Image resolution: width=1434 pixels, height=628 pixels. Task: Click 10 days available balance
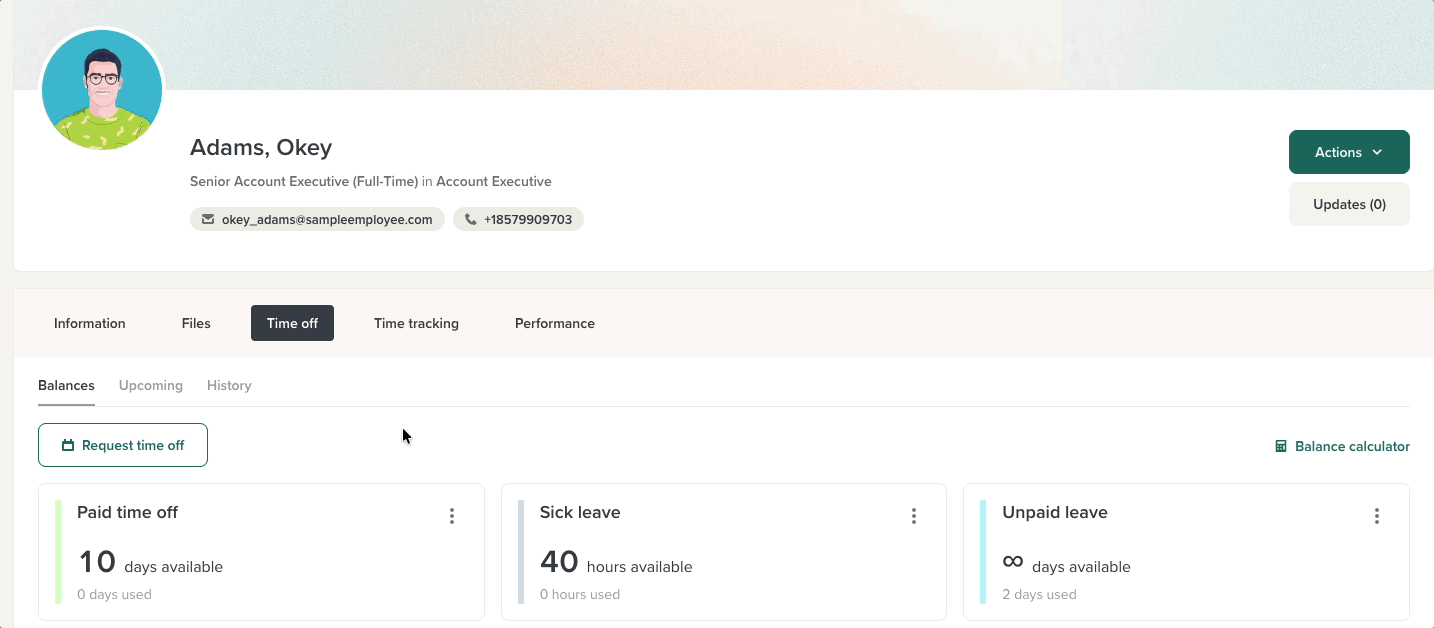[x=150, y=563]
